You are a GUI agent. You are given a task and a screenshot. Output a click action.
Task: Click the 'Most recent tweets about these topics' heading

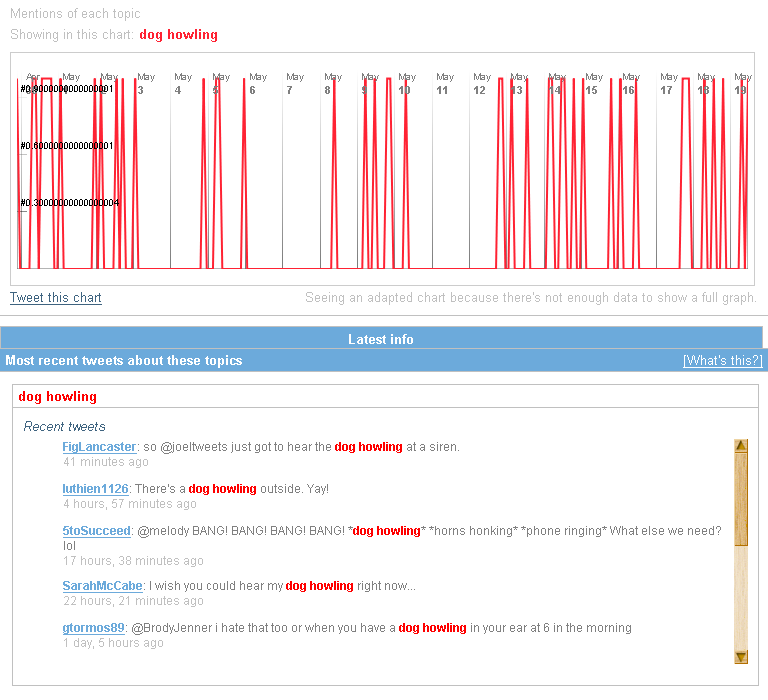(x=124, y=361)
